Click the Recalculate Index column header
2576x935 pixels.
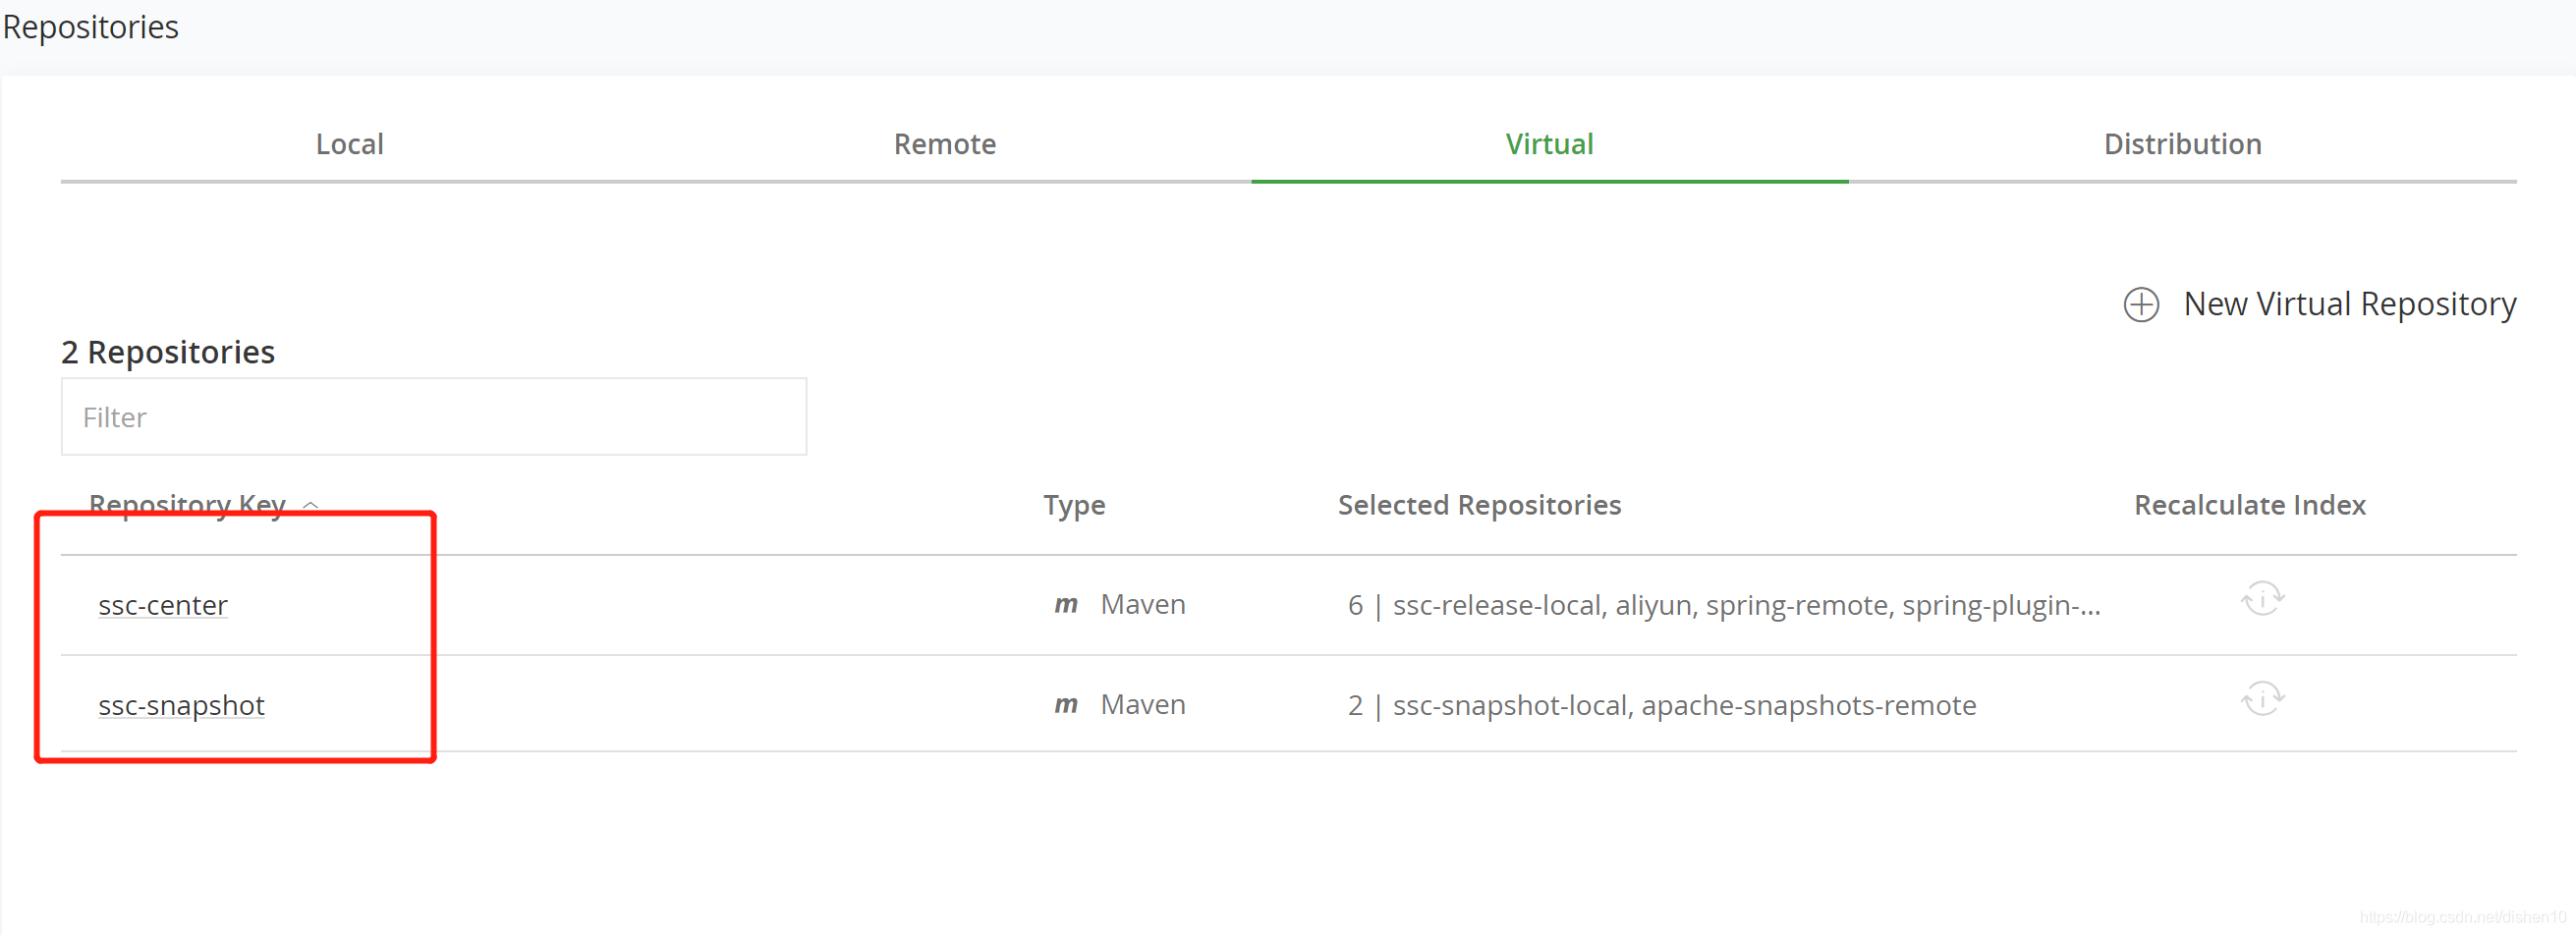point(2249,505)
